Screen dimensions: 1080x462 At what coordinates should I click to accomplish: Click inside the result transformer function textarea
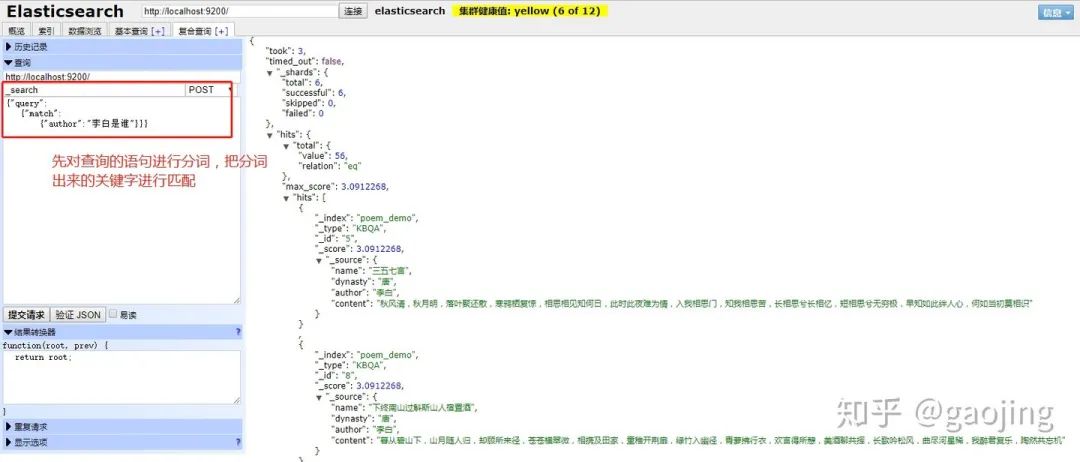click(122, 377)
